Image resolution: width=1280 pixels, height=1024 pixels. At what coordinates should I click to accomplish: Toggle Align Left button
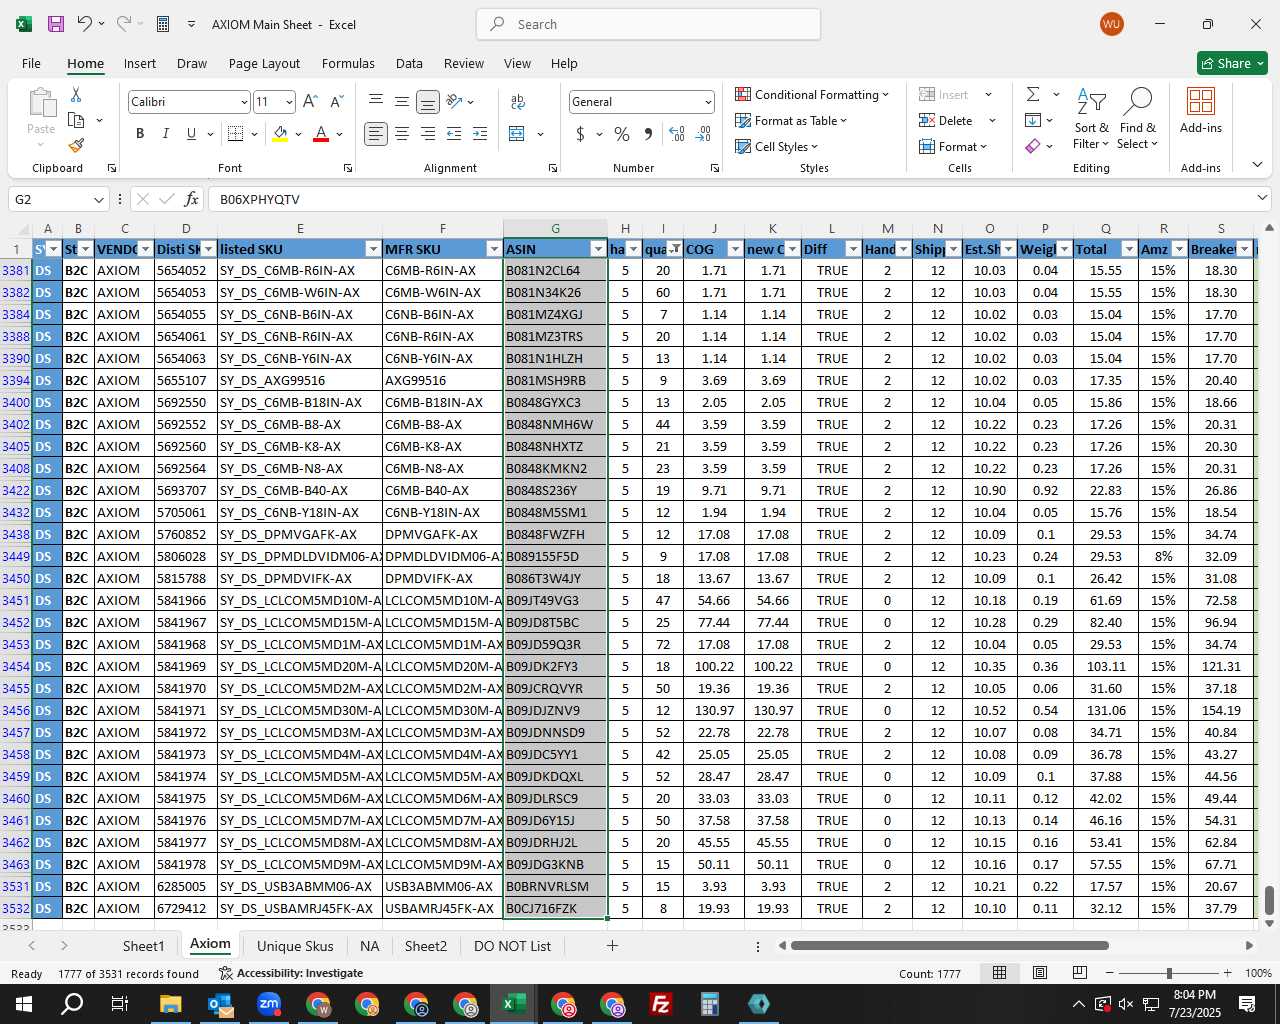(376, 133)
